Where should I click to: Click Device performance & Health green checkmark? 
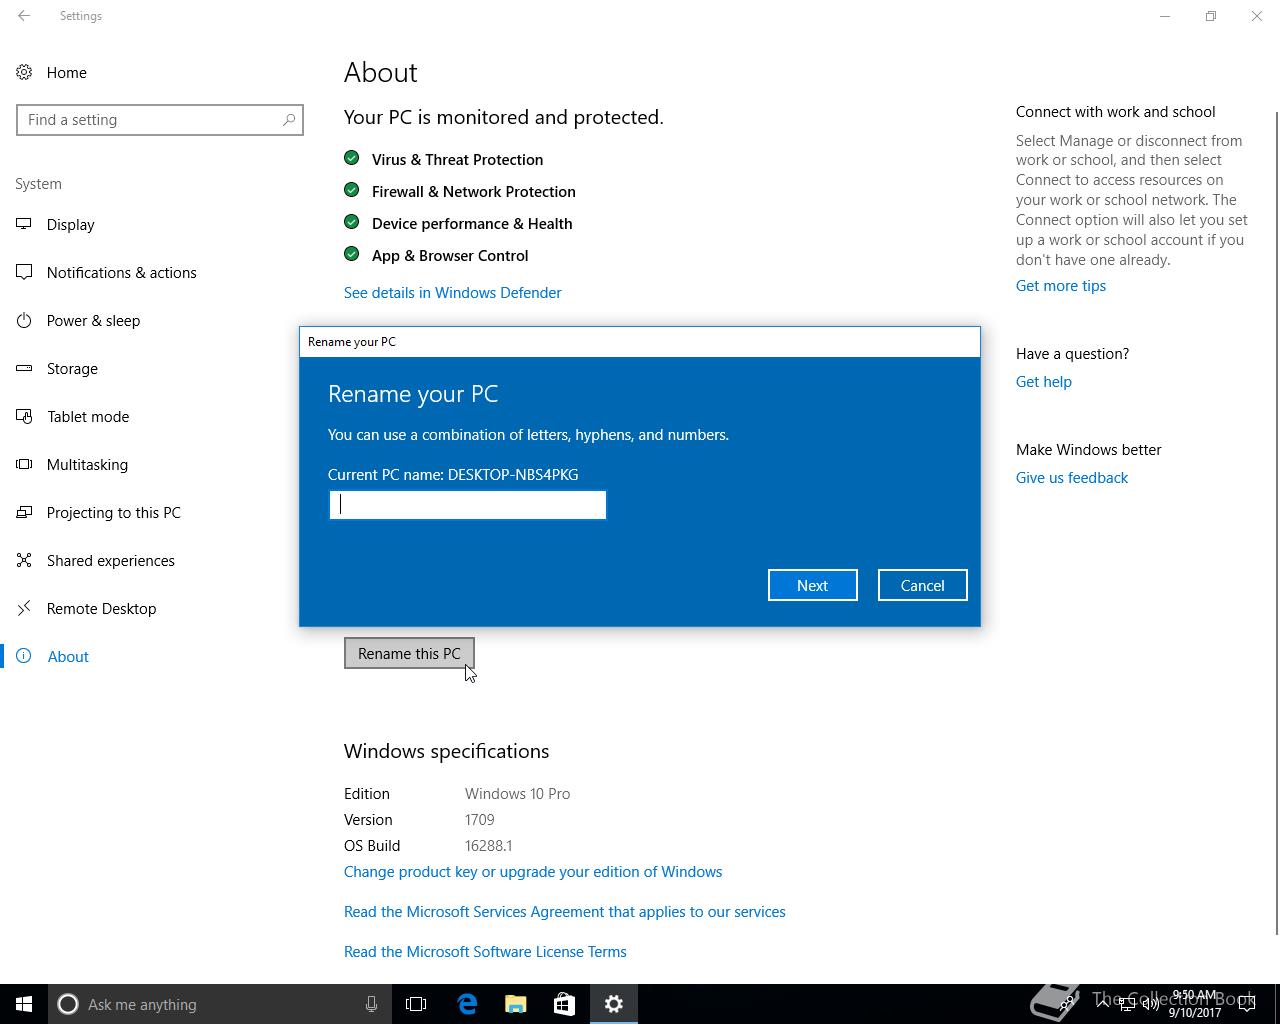pos(351,222)
